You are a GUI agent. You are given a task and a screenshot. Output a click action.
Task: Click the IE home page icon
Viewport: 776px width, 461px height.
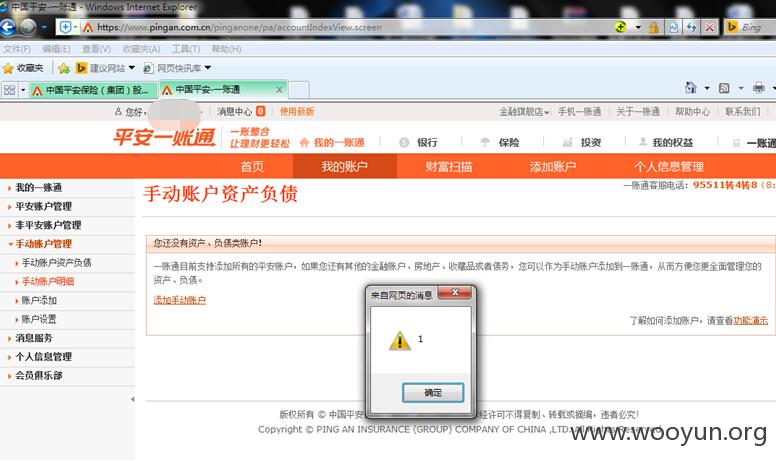pyautogui.click(x=691, y=88)
